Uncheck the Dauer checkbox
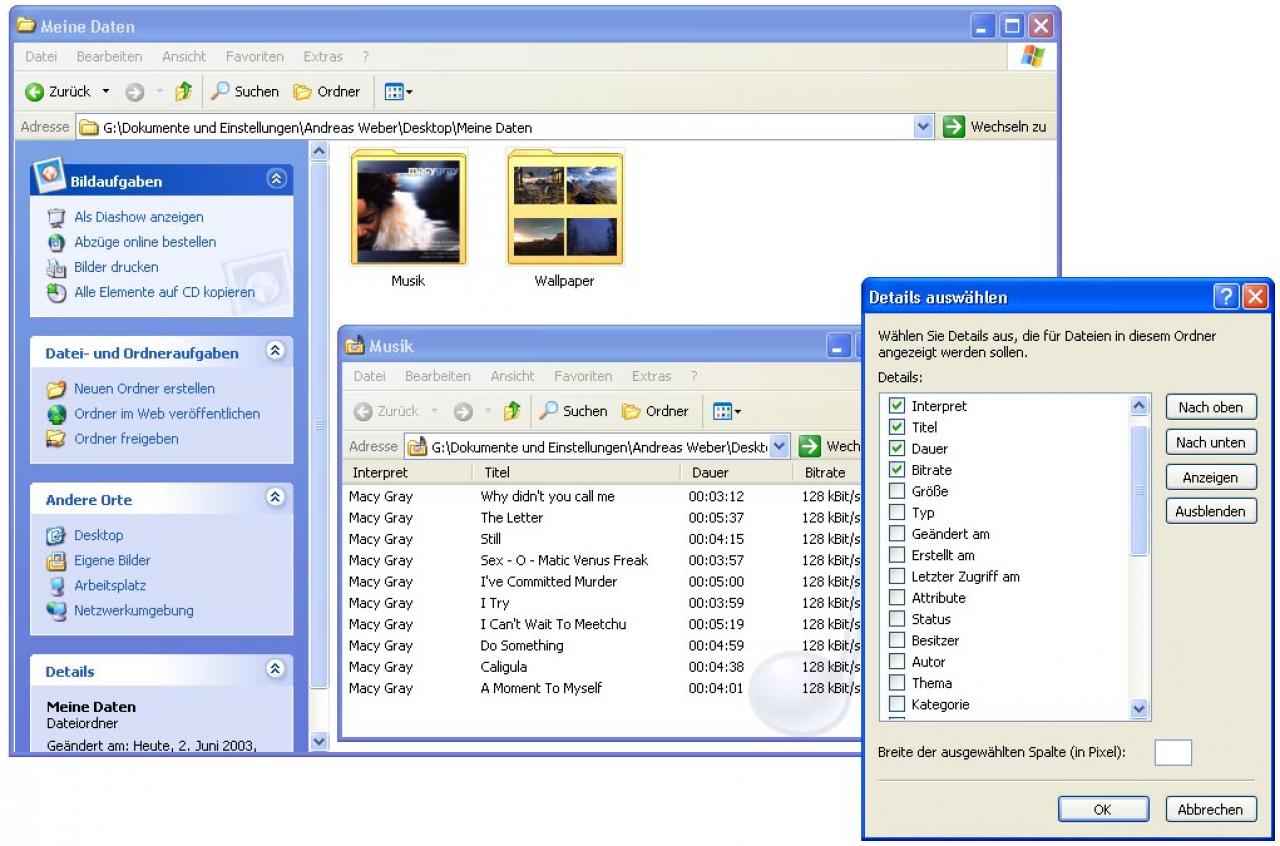The image size is (1280, 846). (897, 448)
